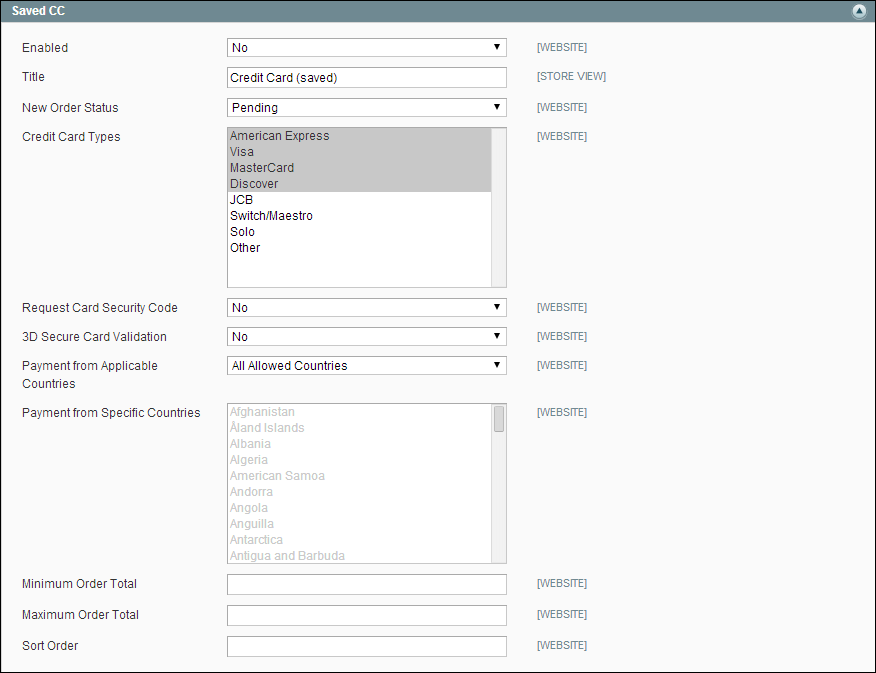
Task: Select Angola in countries list
Action: 360,508
